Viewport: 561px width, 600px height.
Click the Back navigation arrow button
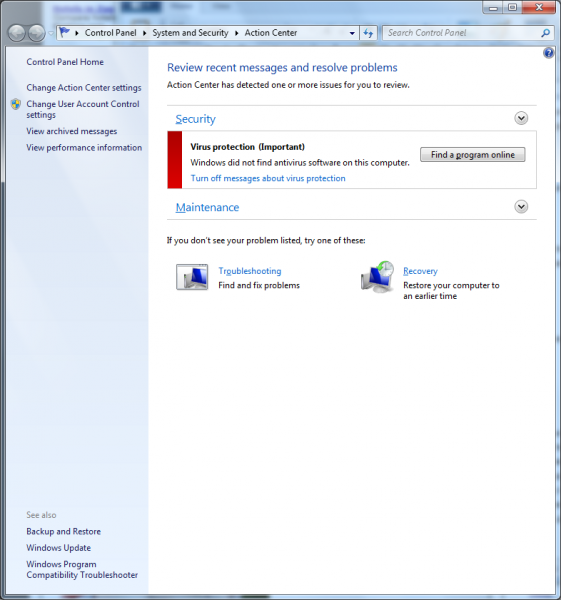coord(17,33)
